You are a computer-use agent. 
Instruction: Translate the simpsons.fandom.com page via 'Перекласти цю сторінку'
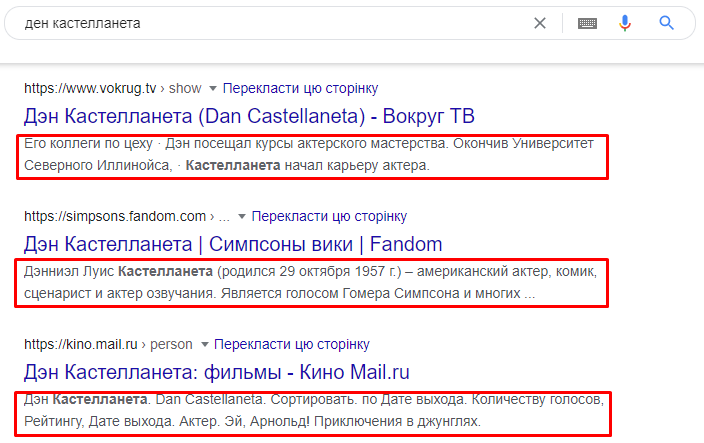[329, 215]
